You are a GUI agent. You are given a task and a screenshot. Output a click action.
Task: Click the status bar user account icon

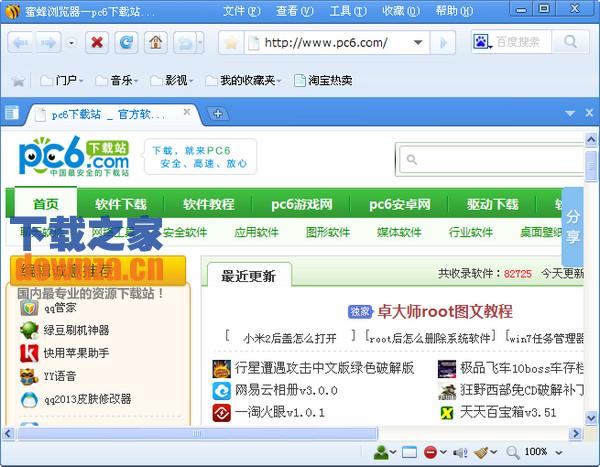click(381, 452)
